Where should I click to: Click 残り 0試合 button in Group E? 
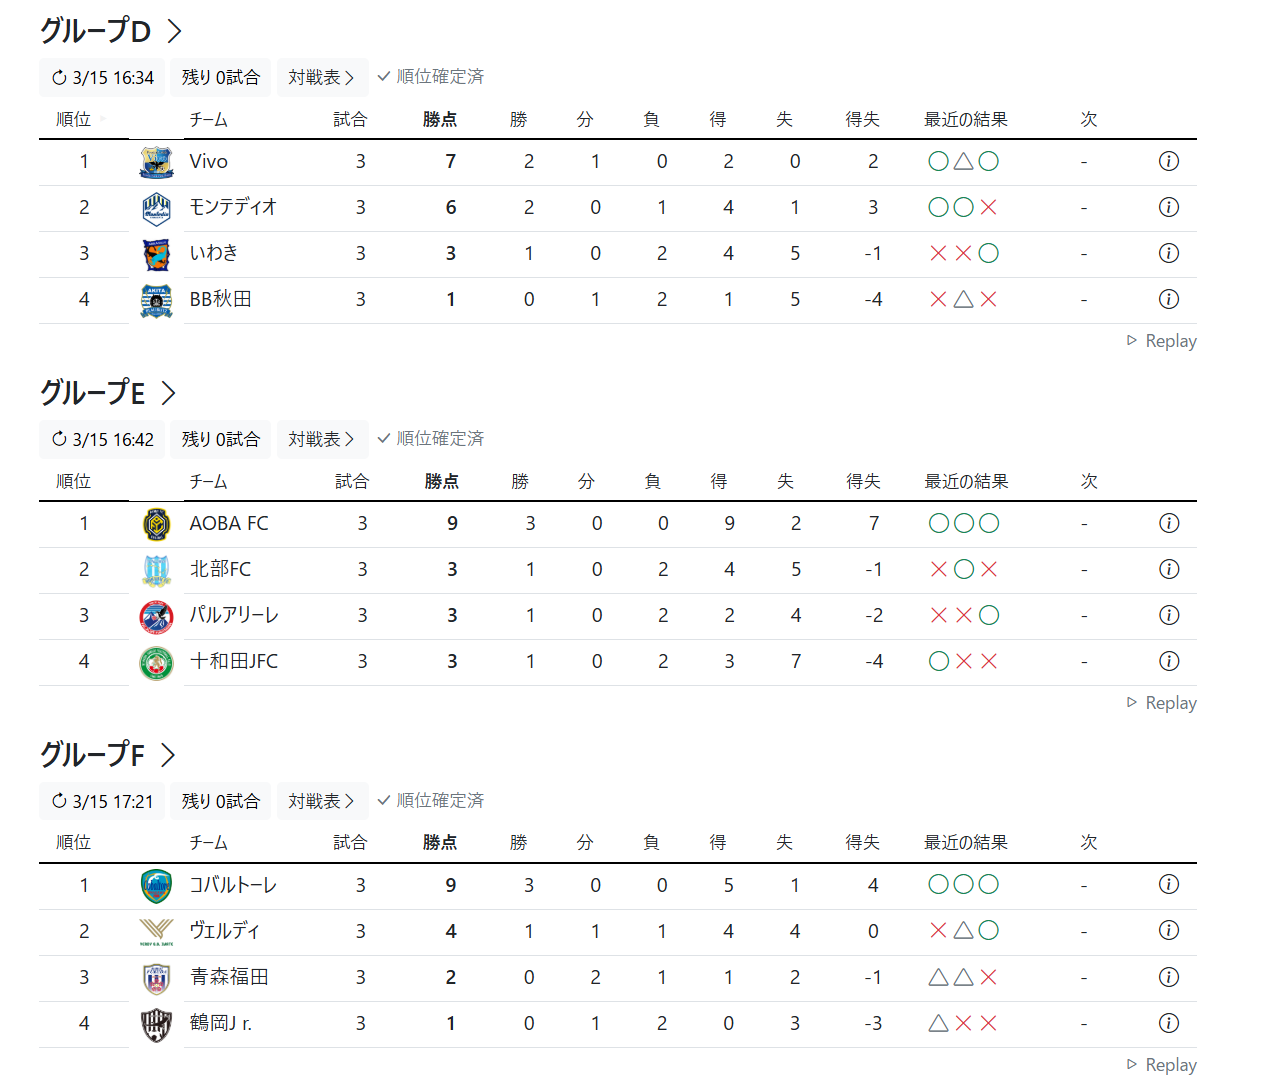coord(220,439)
